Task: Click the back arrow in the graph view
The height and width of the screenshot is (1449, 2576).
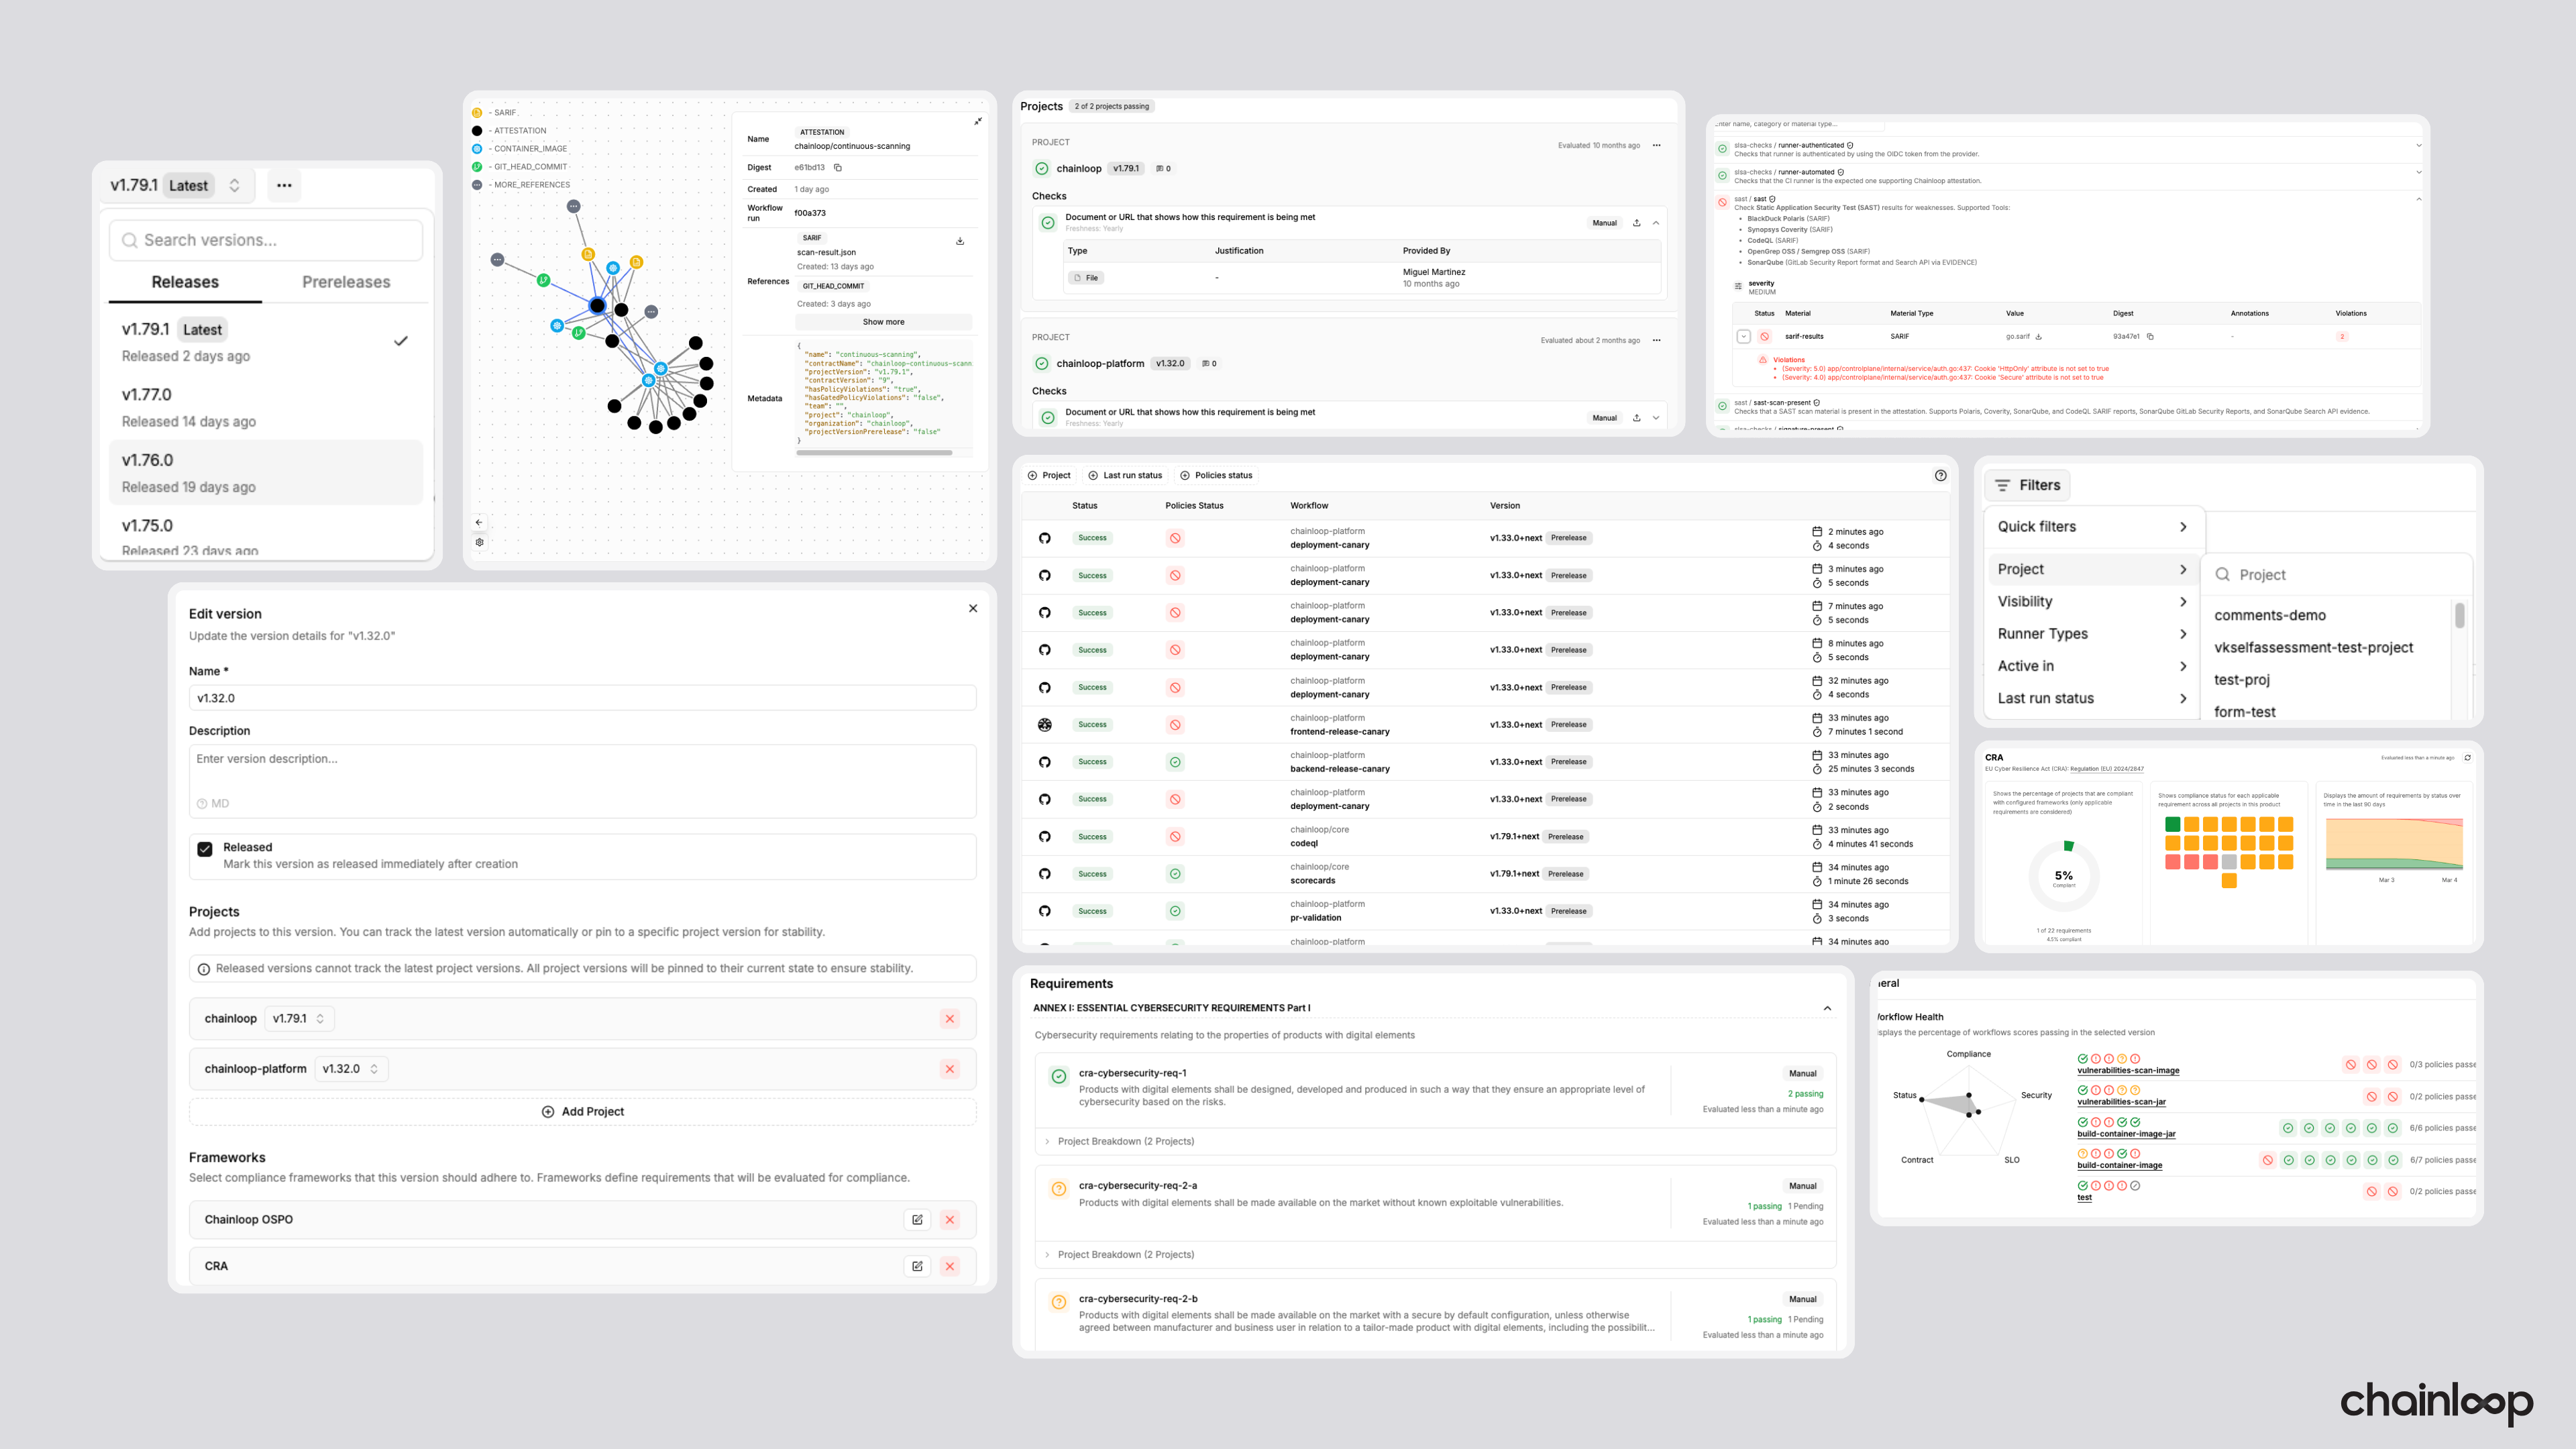Action: [x=479, y=521]
